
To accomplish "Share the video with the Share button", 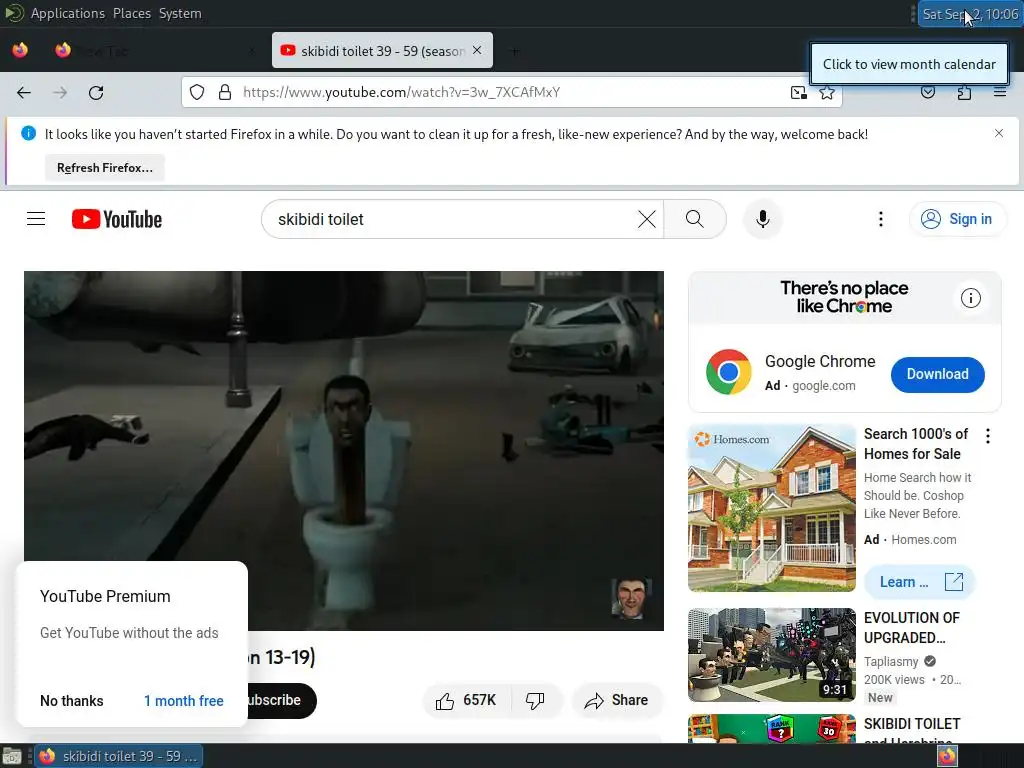I will click(617, 701).
